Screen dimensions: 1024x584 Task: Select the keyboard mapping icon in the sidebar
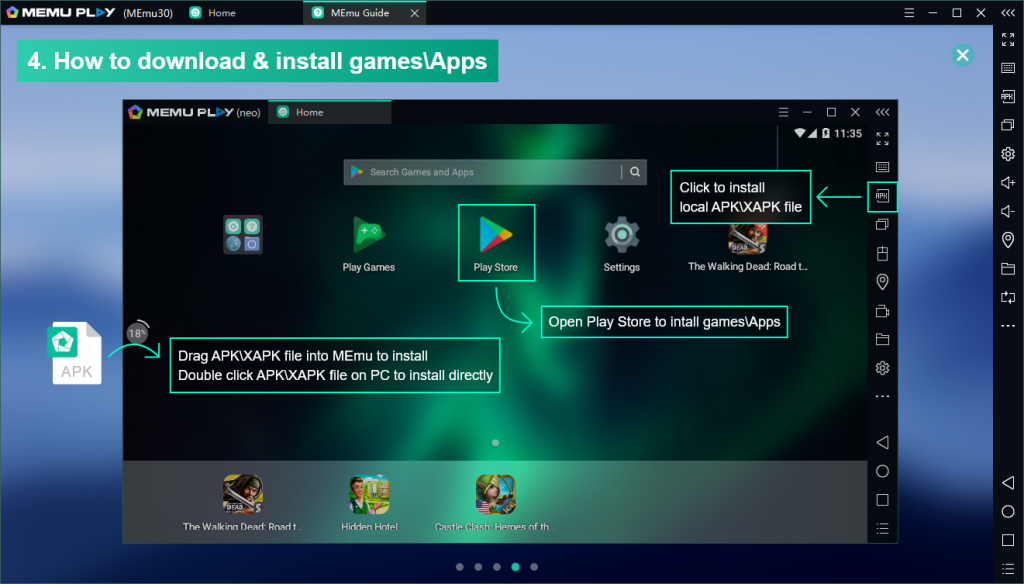(1008, 68)
